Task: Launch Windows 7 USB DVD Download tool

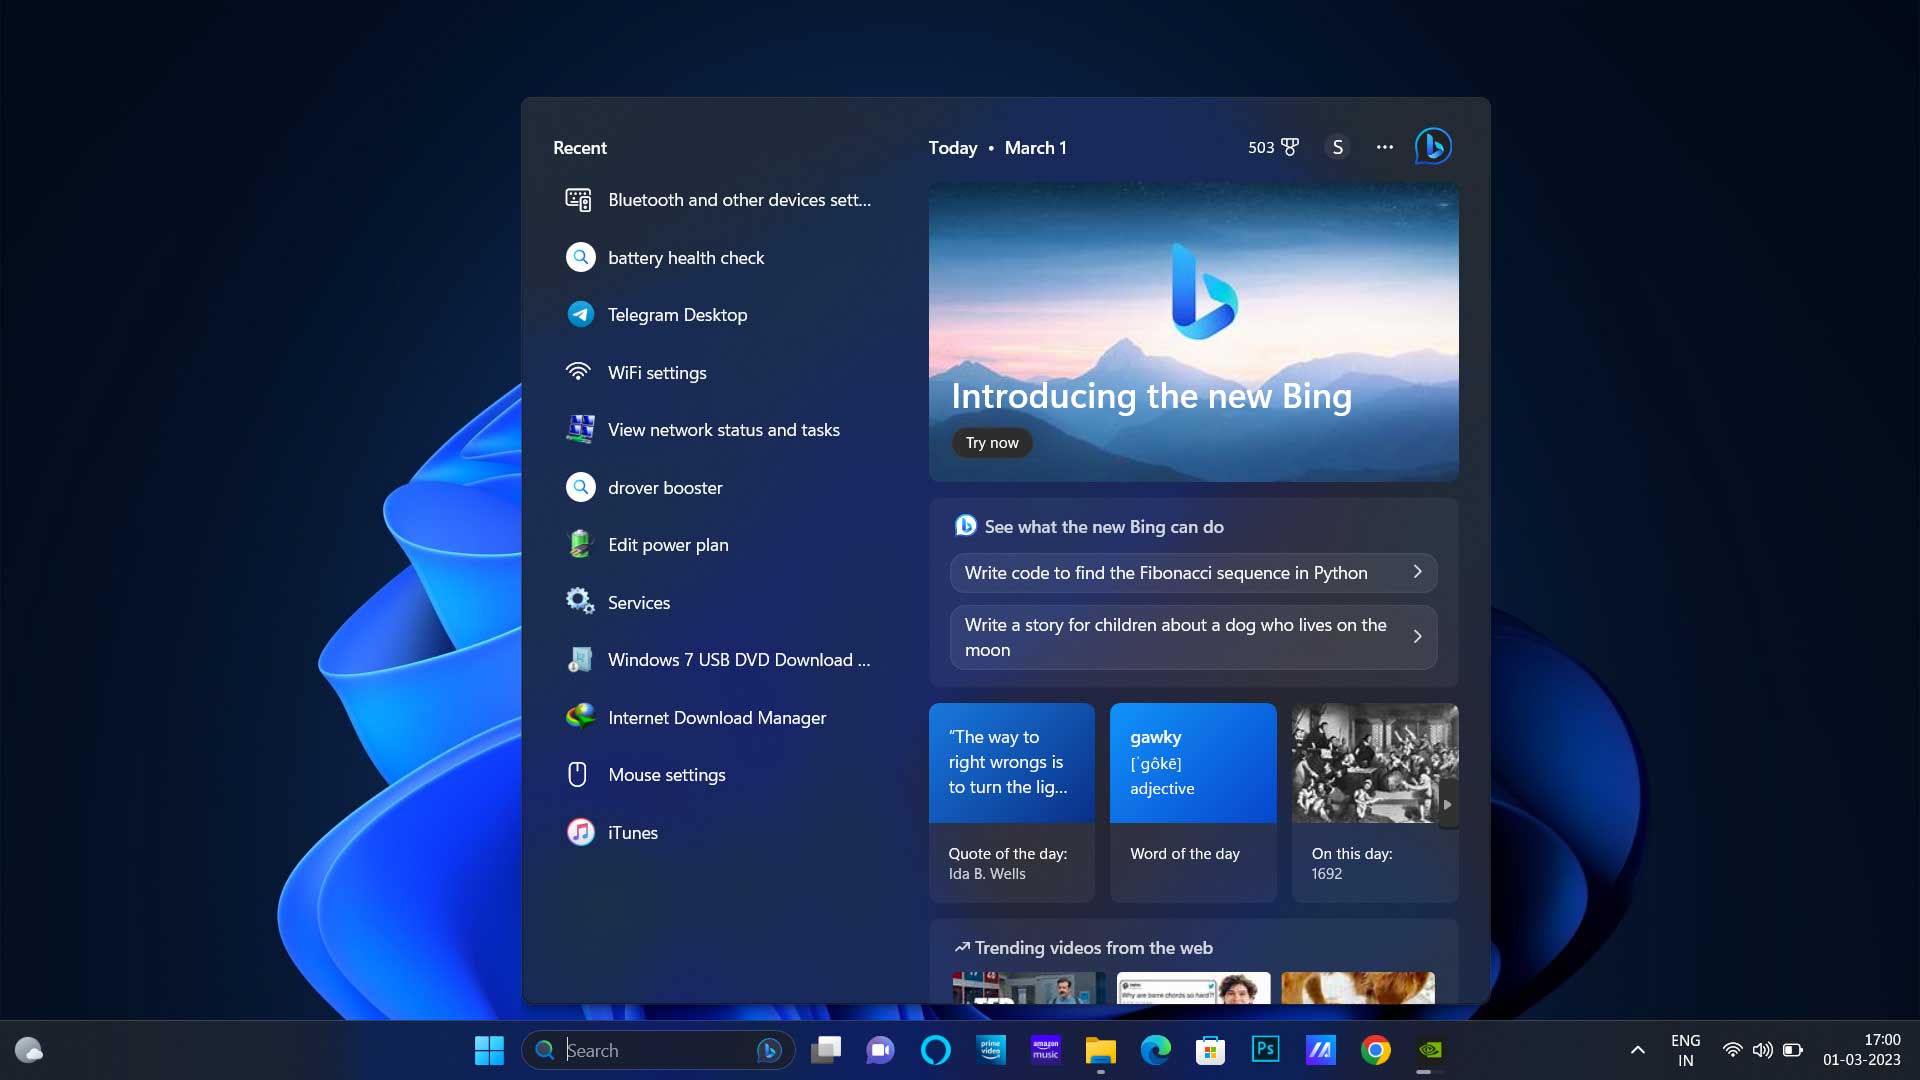Action: 719,660
